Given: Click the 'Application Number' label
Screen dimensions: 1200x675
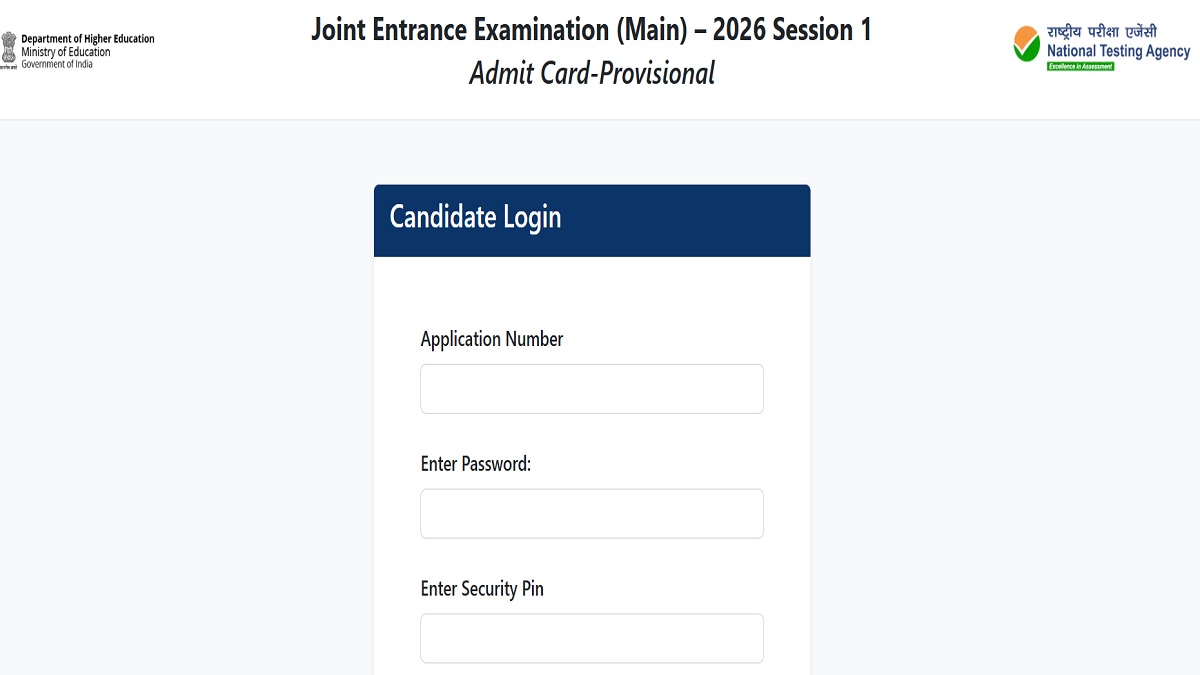Looking at the screenshot, I should 492,339.
